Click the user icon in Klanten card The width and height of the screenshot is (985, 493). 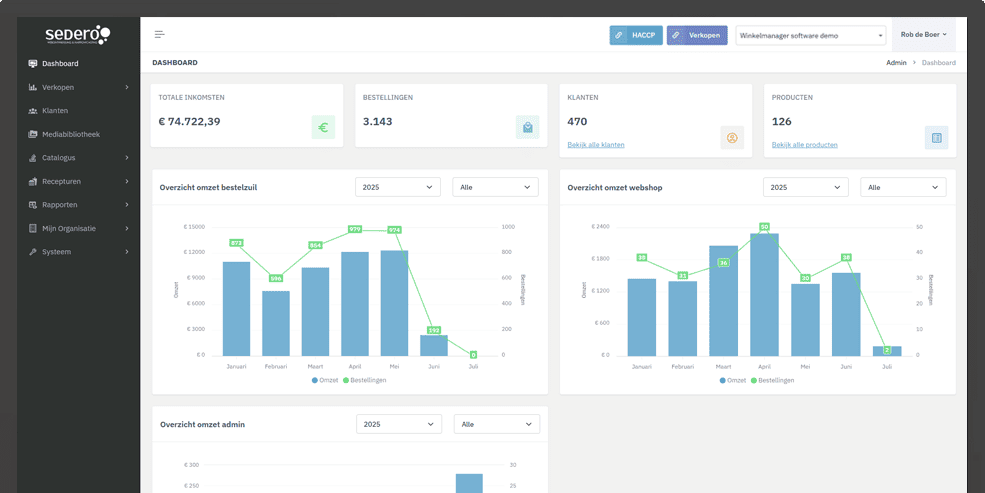(x=732, y=138)
